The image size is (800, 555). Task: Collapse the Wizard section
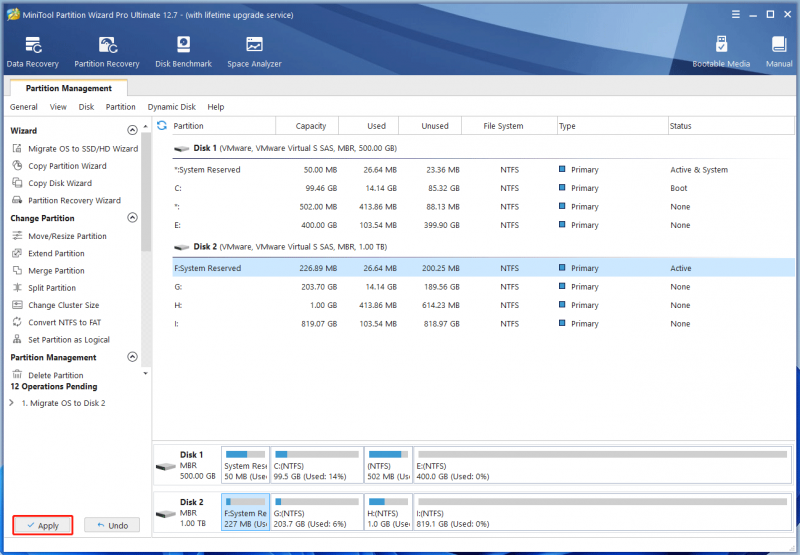132,130
